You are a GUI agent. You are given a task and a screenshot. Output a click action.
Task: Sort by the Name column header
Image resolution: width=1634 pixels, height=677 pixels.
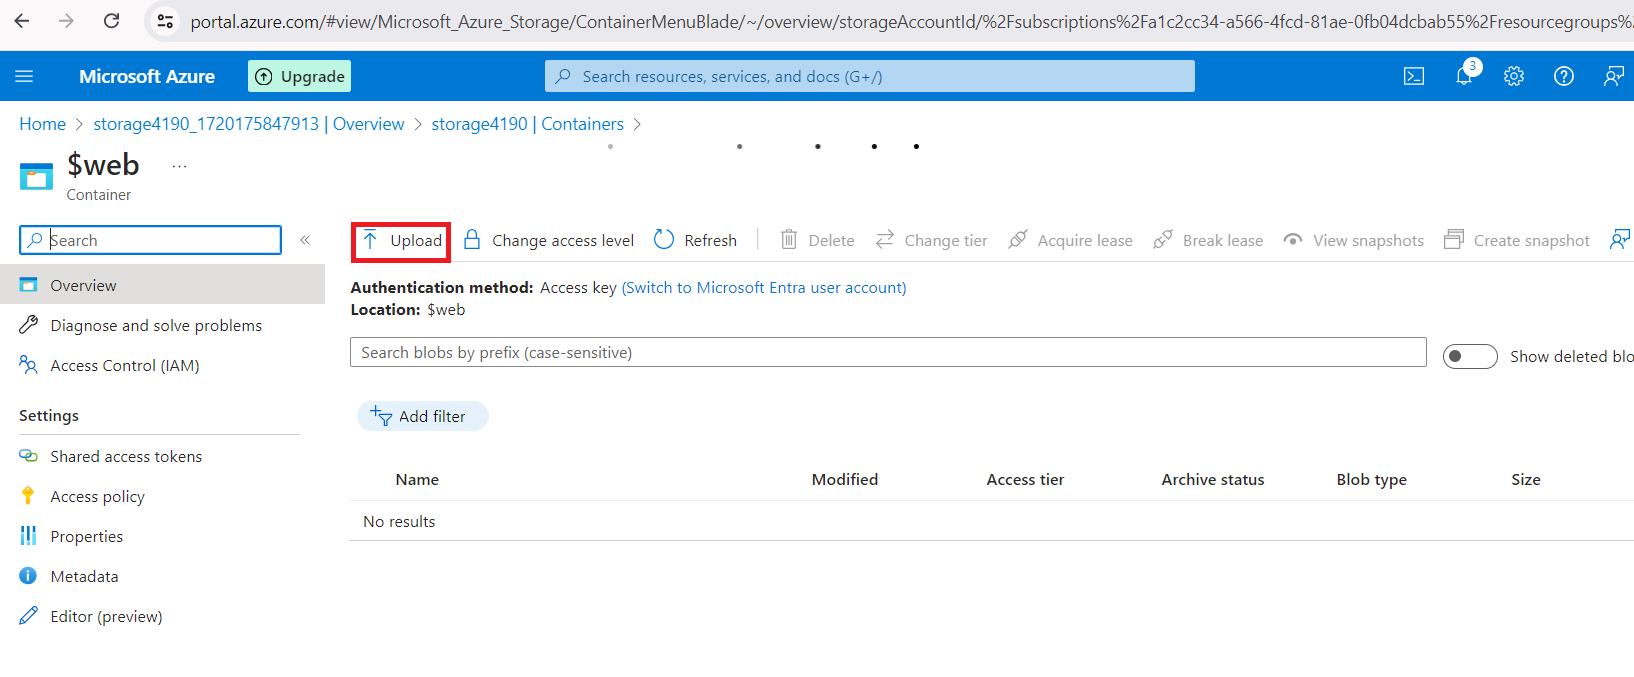coord(417,479)
